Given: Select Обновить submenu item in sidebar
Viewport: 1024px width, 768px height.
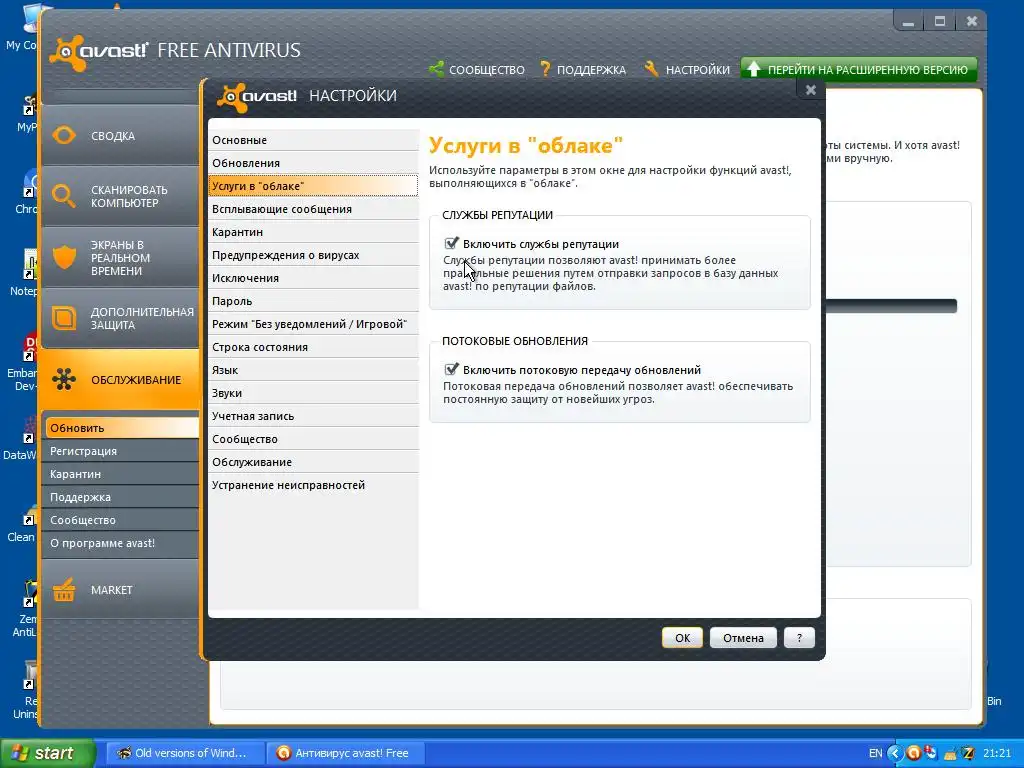Looking at the screenshot, I should click(121, 428).
